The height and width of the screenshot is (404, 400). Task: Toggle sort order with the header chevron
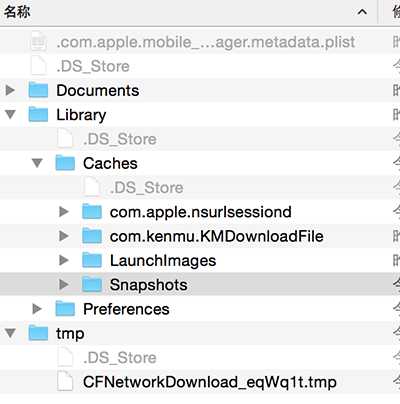tap(362, 12)
